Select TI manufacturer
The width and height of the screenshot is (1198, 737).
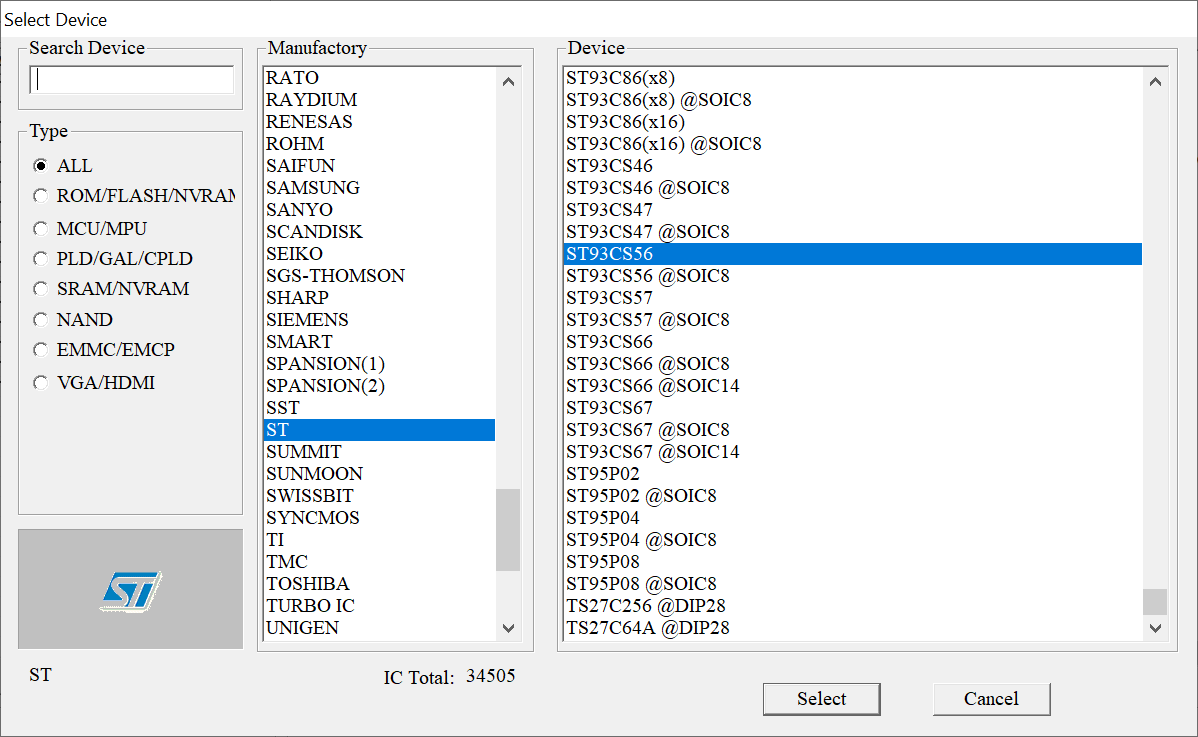pyautogui.click(x=379, y=540)
